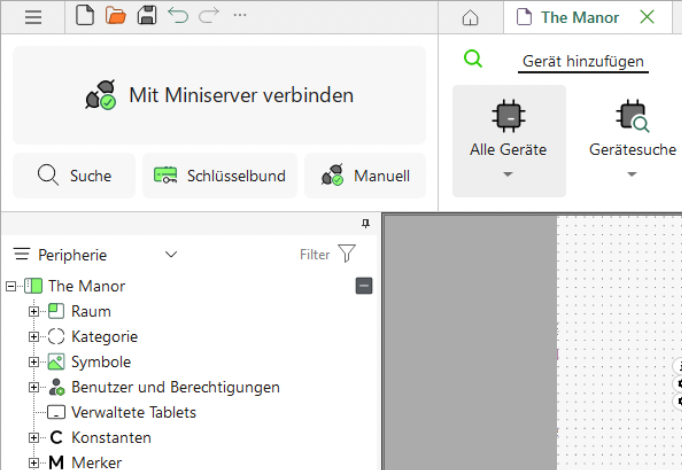Expand Benutzer und Berechtigungen node
Viewport: 682px width, 470px height.
click(34, 387)
